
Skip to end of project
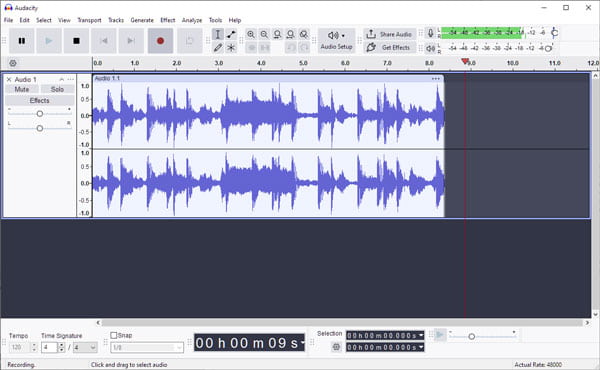131,41
